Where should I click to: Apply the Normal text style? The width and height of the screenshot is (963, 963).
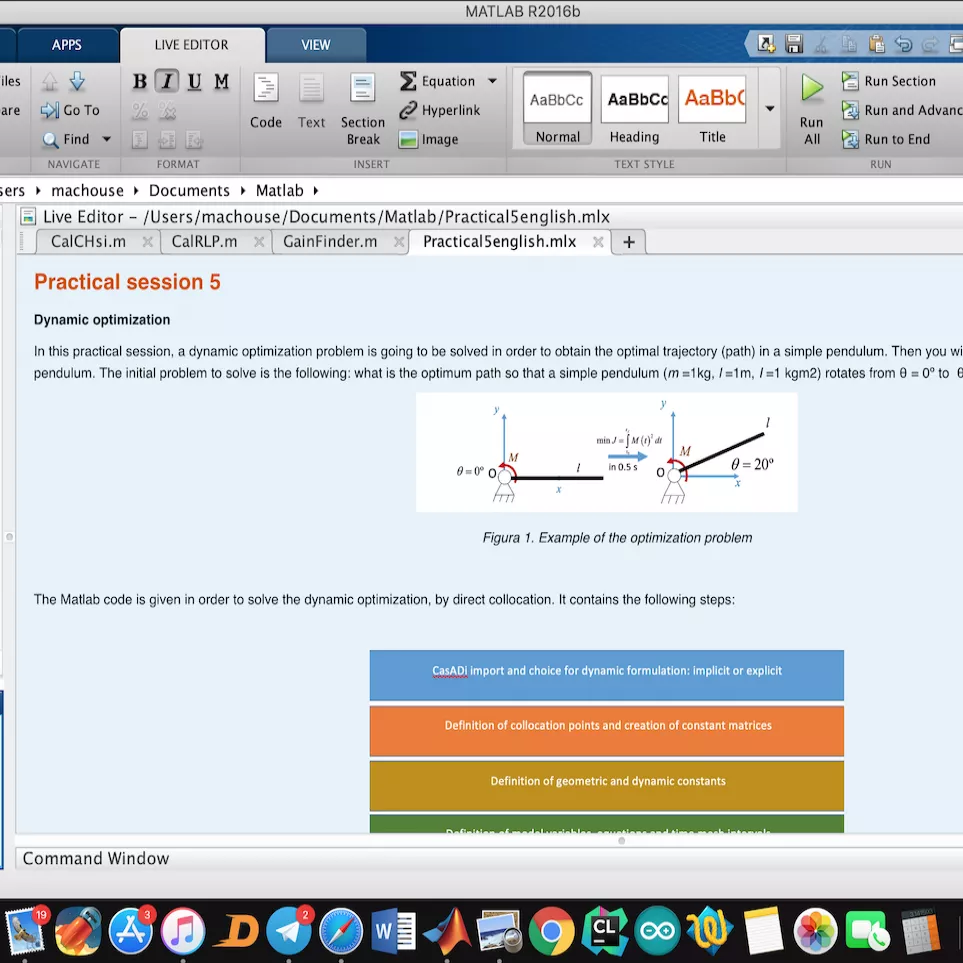pyautogui.click(x=557, y=109)
